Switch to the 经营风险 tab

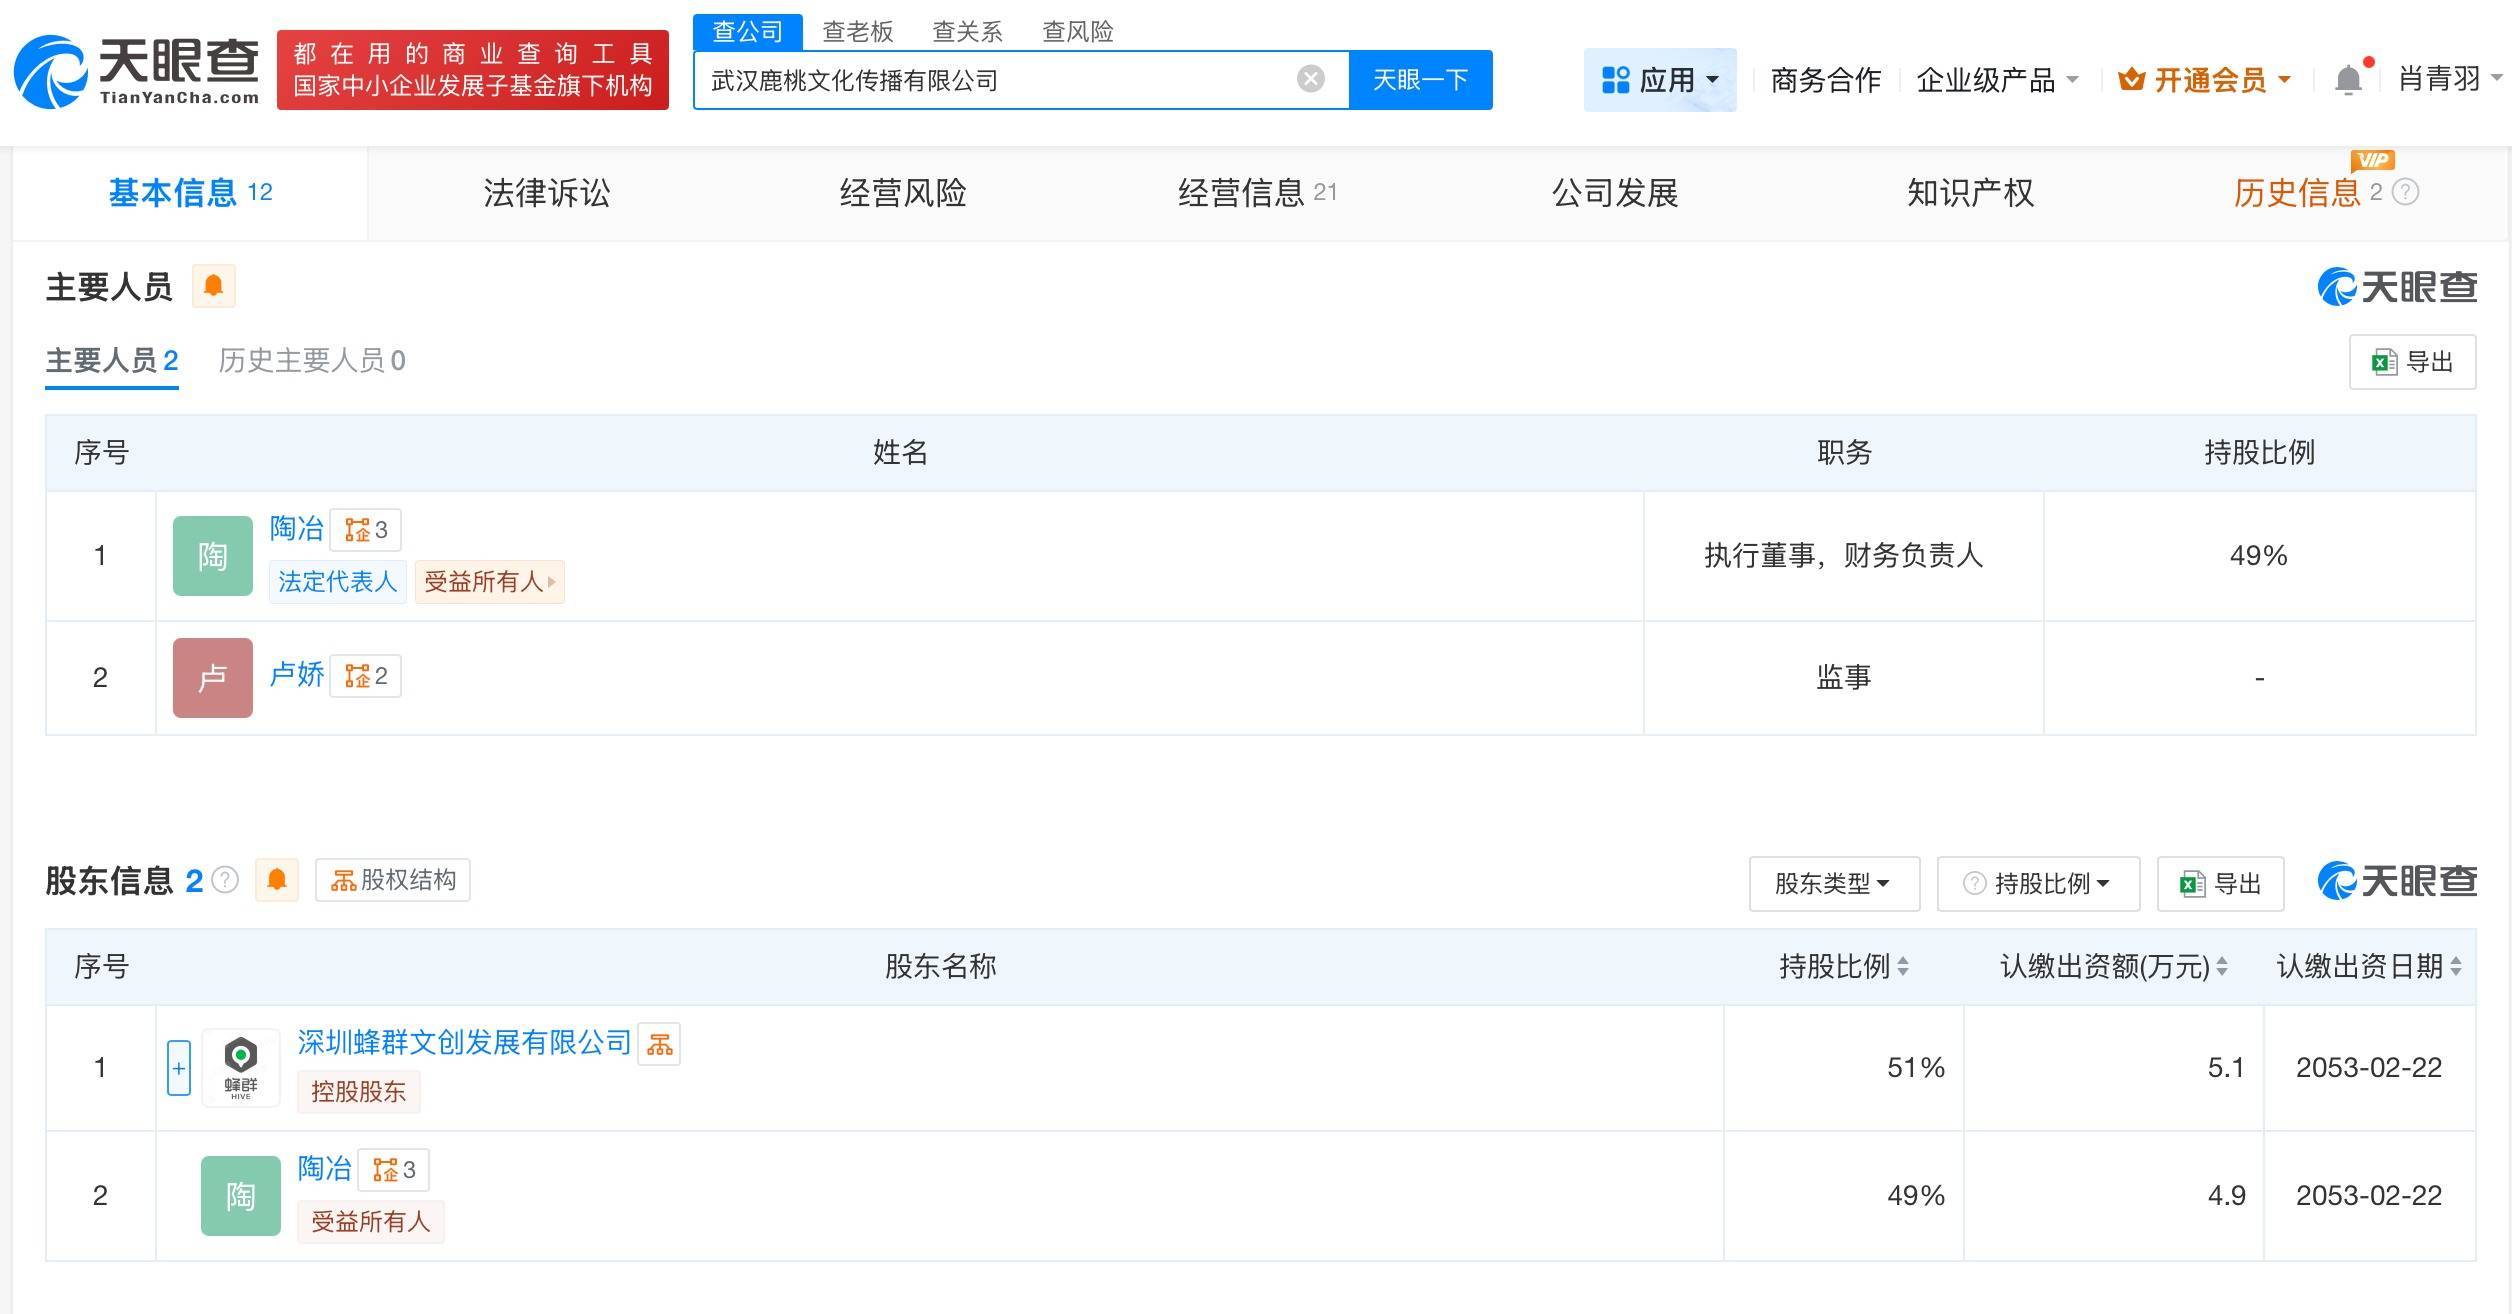[x=902, y=192]
